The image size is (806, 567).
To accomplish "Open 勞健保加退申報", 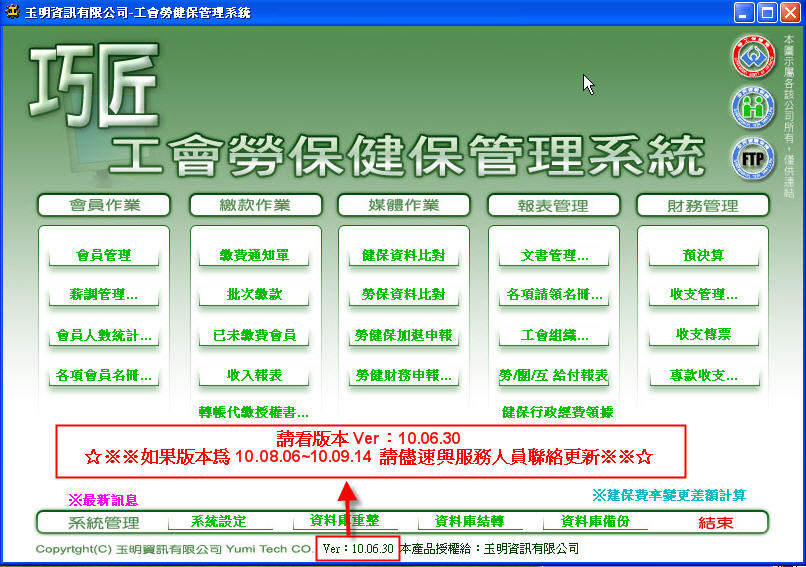I will 404,336.
